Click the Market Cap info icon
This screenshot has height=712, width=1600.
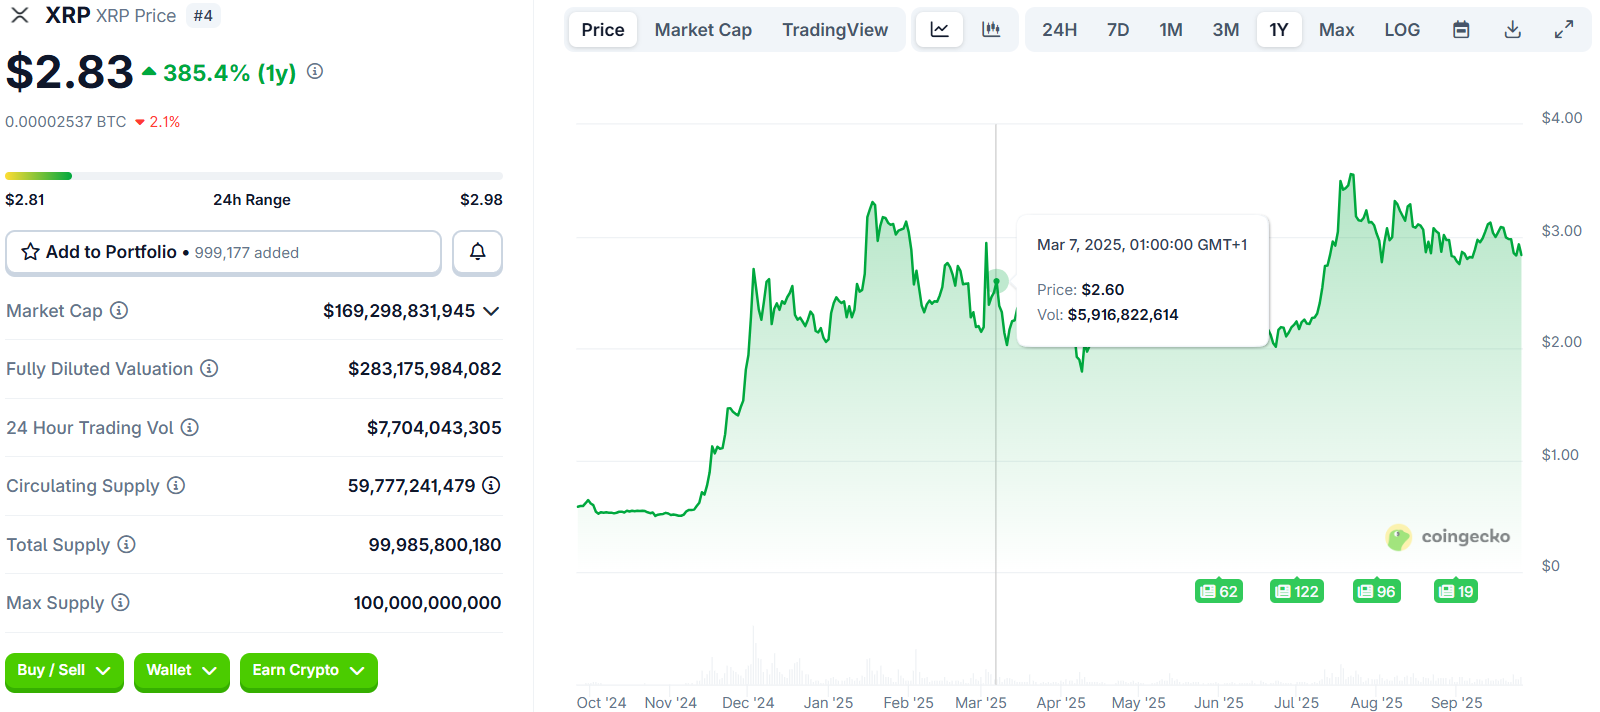119,311
